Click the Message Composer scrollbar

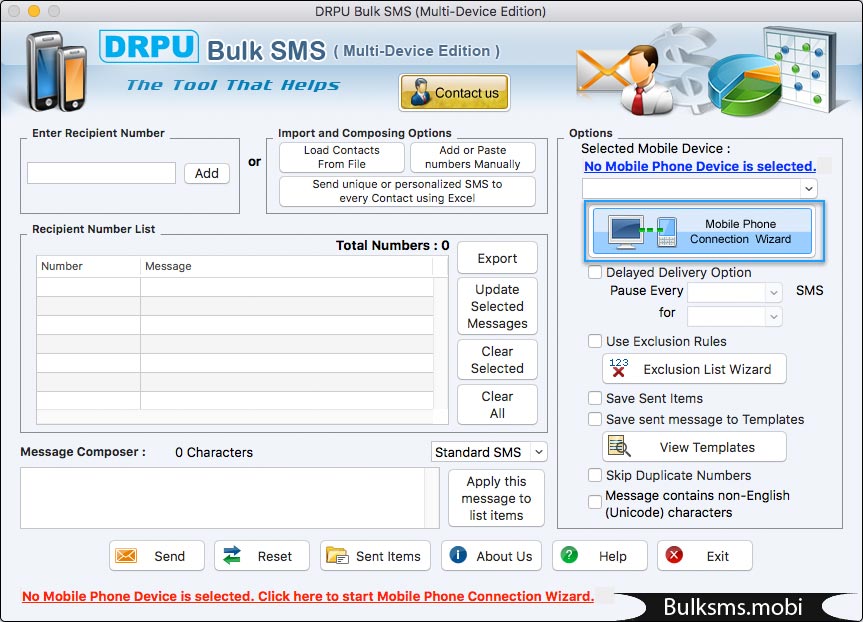pyautogui.click(x=432, y=498)
